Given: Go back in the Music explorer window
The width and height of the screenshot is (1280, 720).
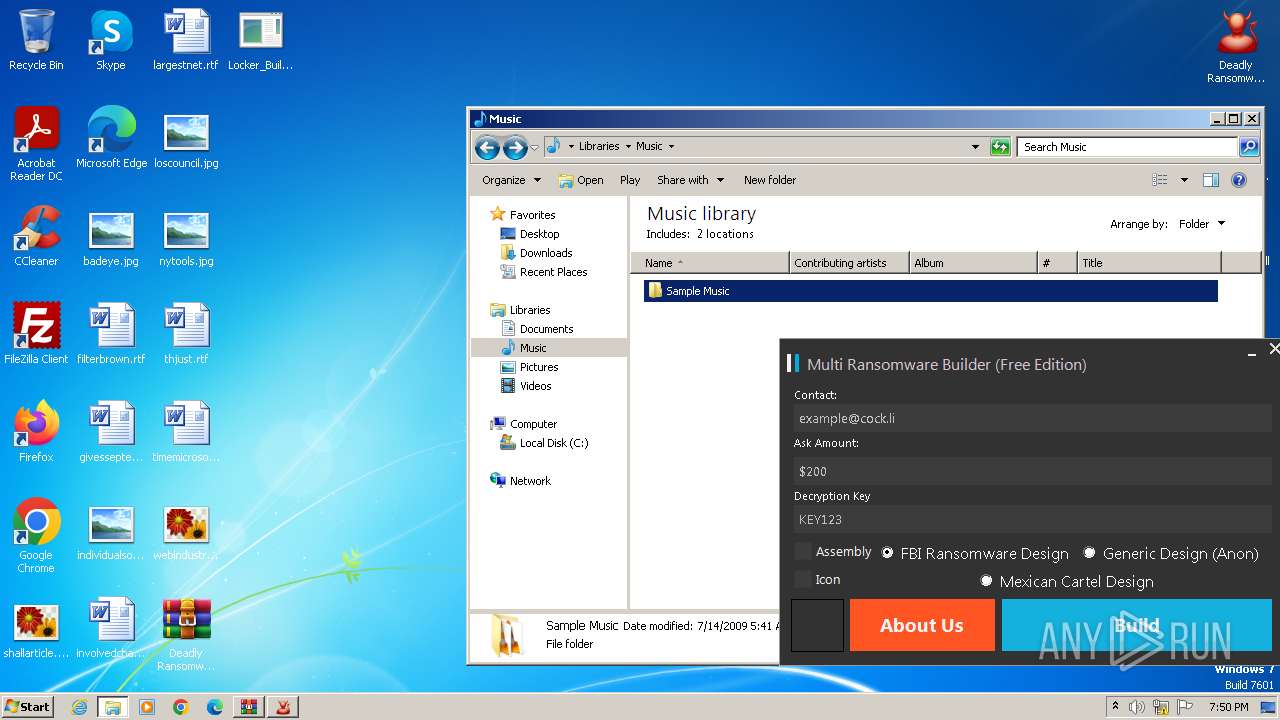Looking at the screenshot, I should click(x=487, y=148).
